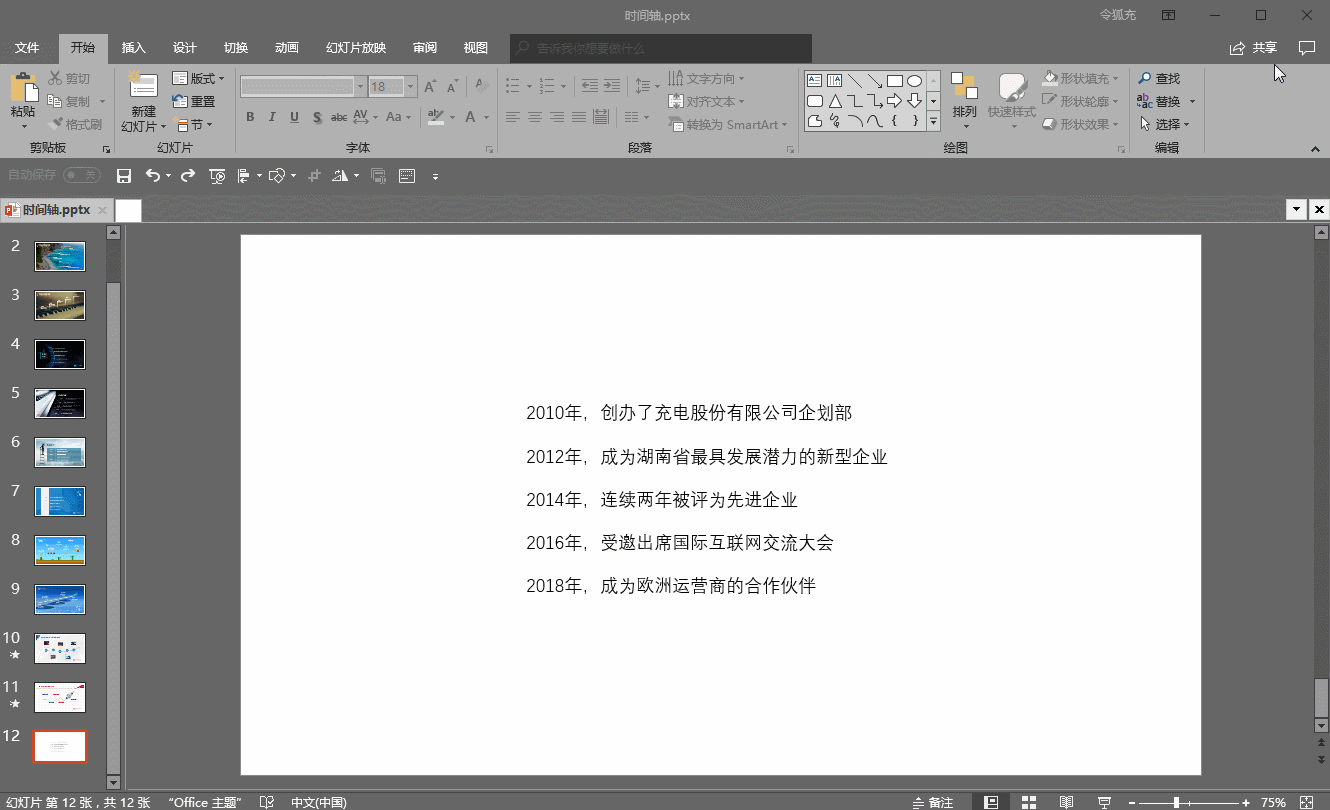Screen dimensions: 1330x810
Task: Open the 插入 ribbon tab
Action: click(x=133, y=48)
